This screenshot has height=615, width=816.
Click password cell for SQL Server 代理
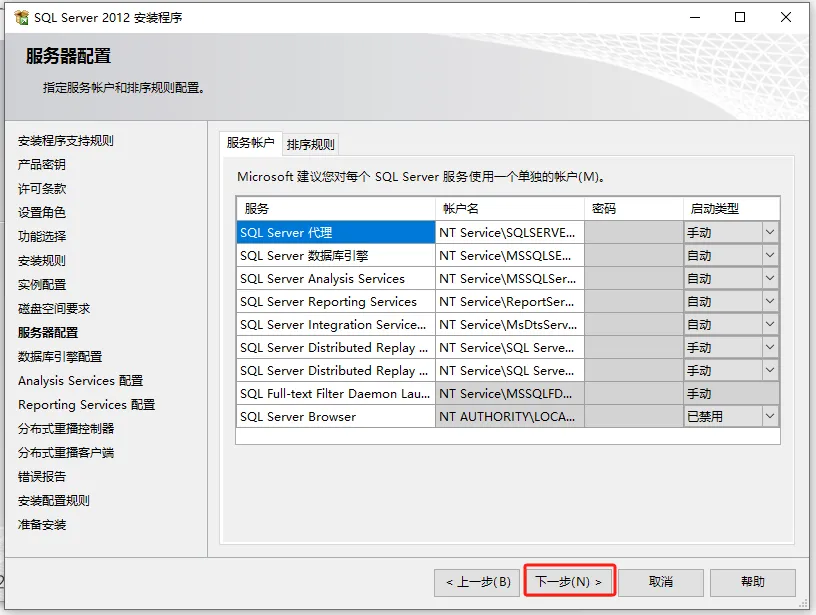(634, 232)
